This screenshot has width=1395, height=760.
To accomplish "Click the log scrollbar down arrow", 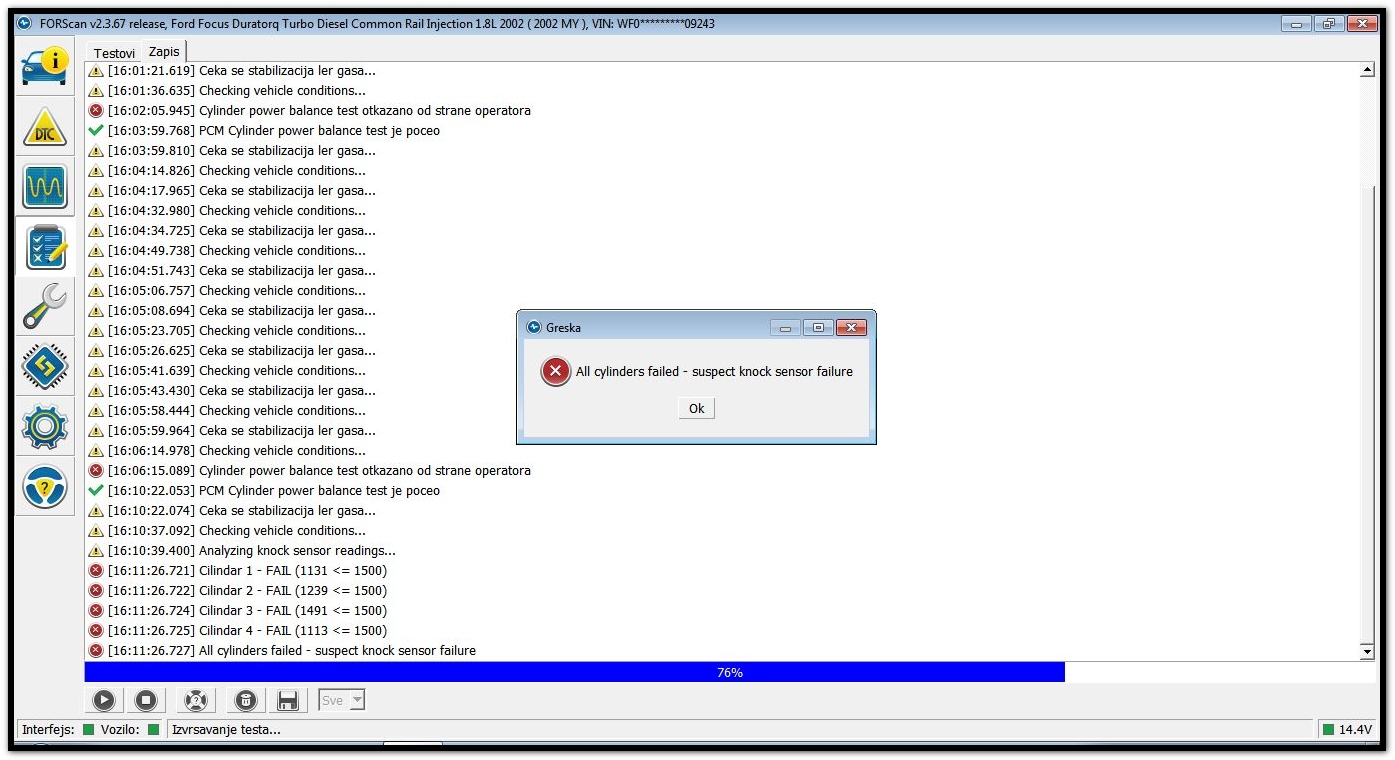I will pos(1367,652).
